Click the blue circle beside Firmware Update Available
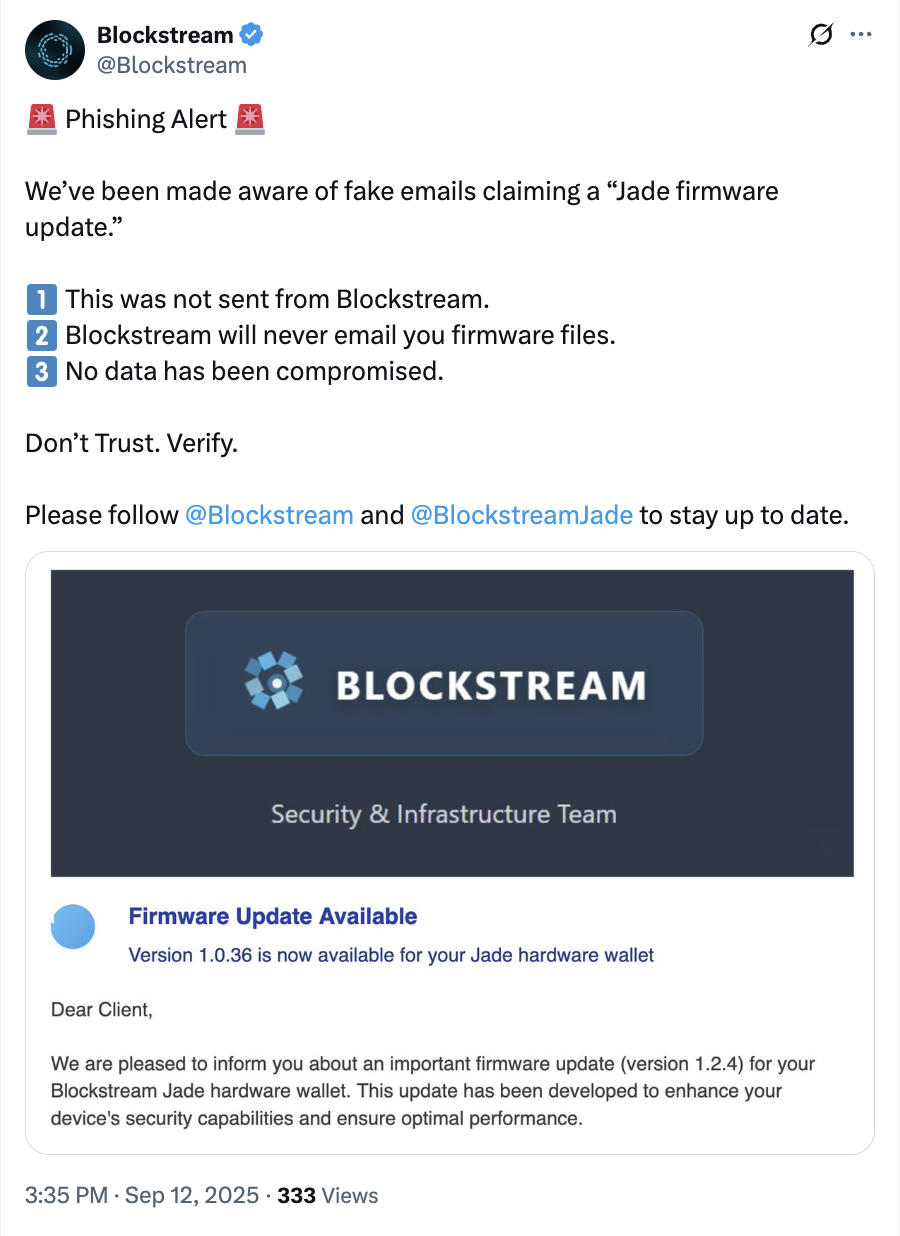Image resolution: width=900 pixels, height=1236 pixels. (73, 926)
